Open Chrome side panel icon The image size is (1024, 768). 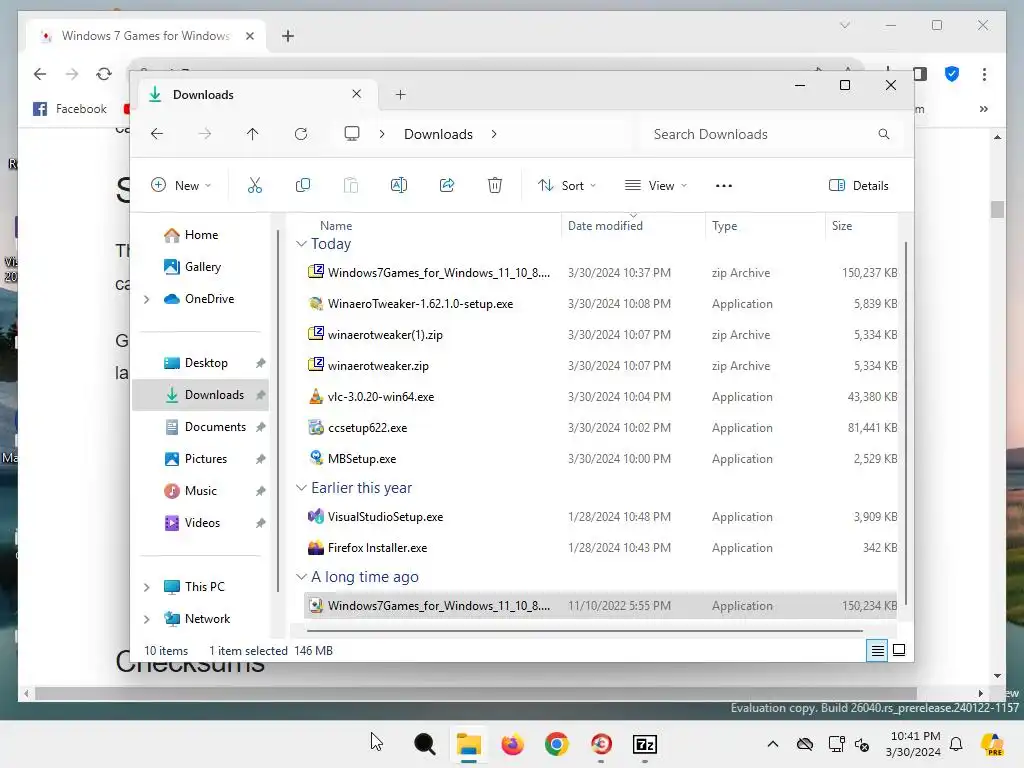coord(920,74)
